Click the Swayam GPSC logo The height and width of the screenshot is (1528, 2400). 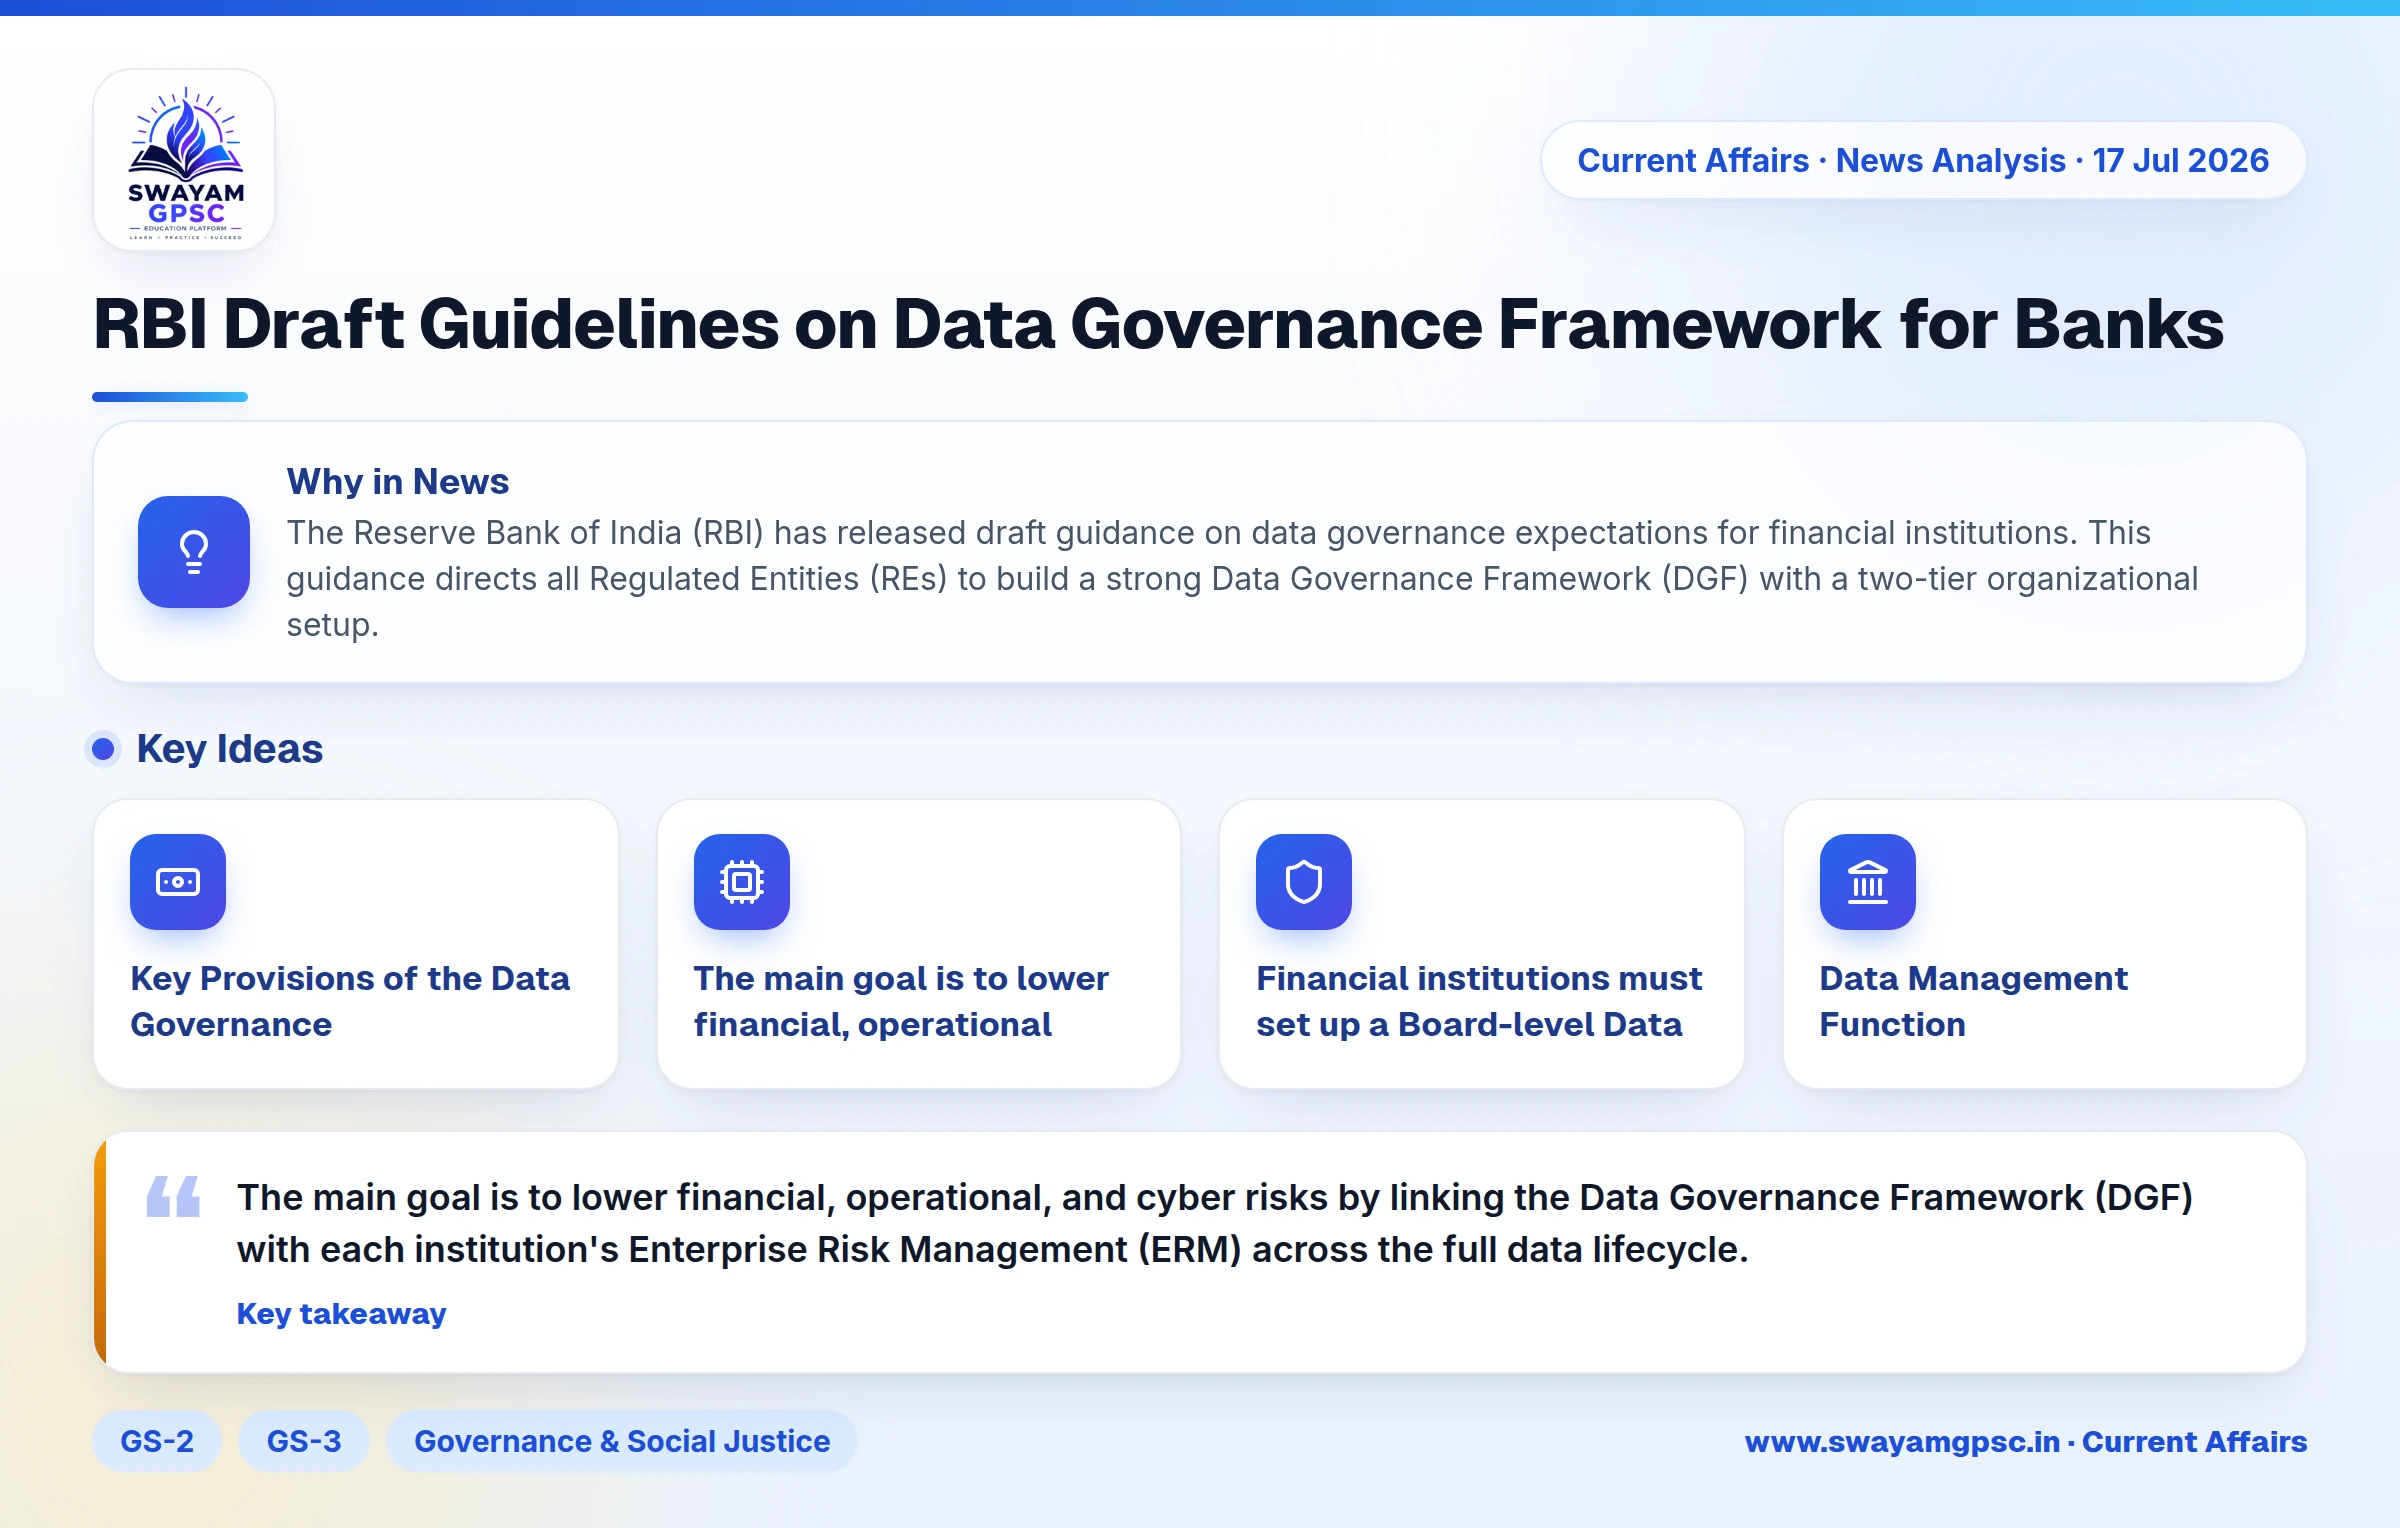click(x=184, y=160)
